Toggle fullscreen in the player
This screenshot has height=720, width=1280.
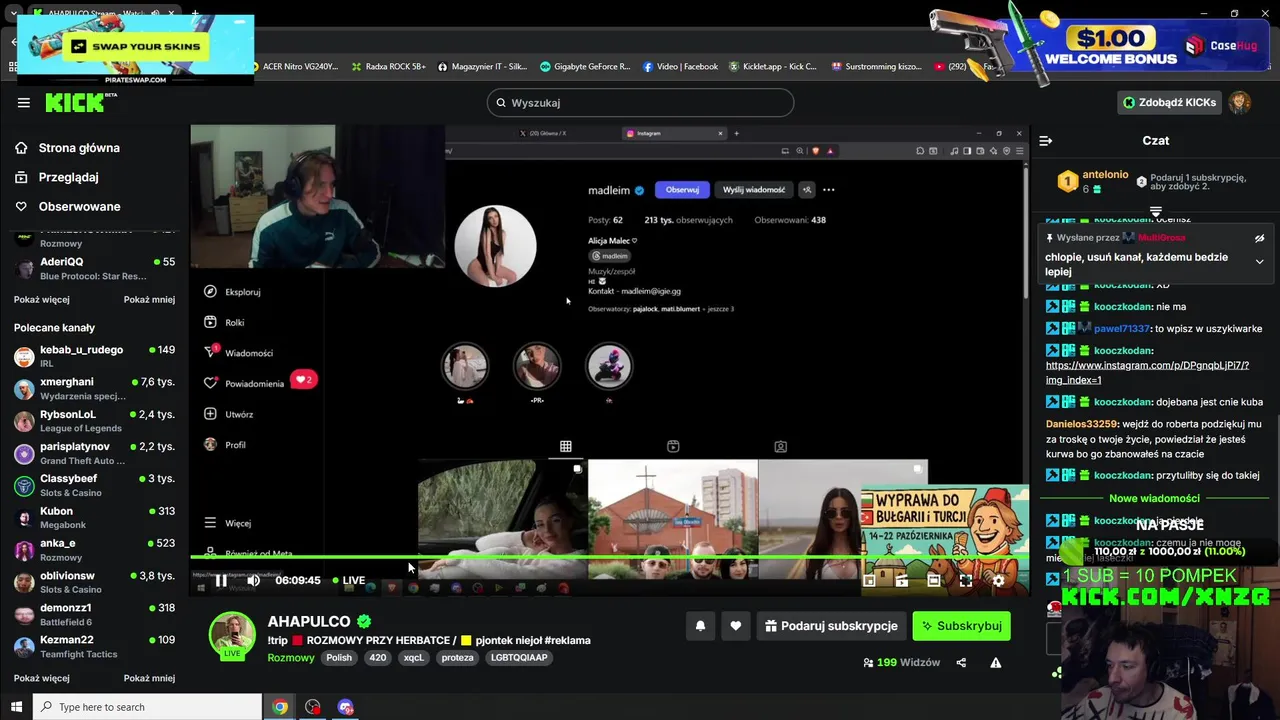coord(965,580)
